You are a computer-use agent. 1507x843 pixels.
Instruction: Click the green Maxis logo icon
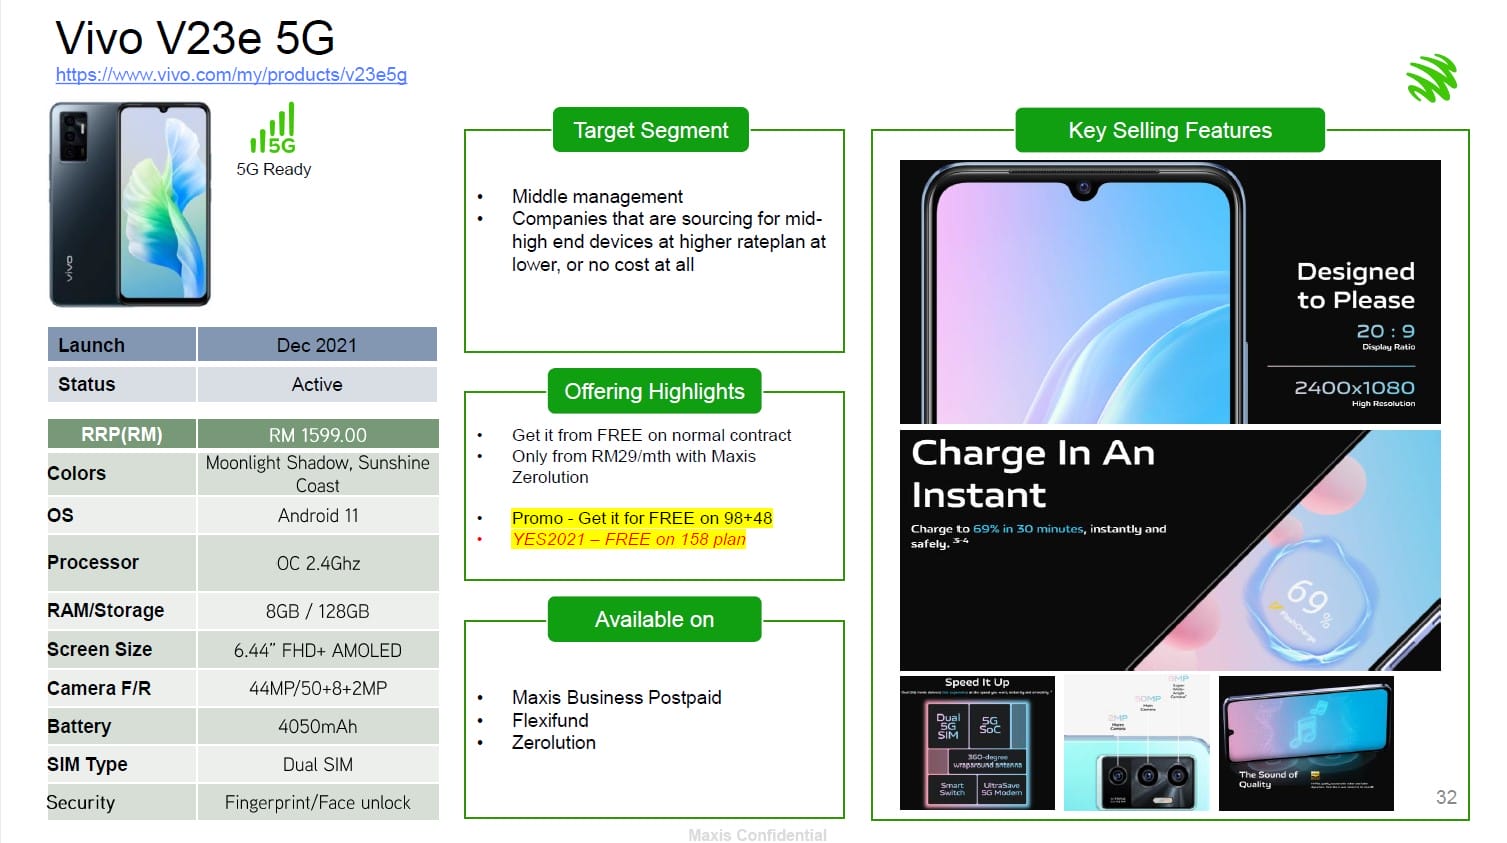click(x=1431, y=79)
